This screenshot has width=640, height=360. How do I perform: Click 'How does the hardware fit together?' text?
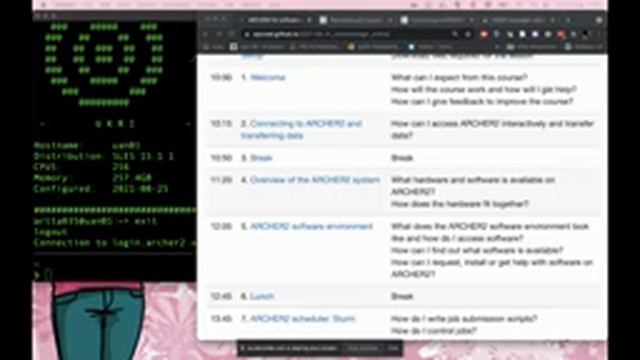460,204
